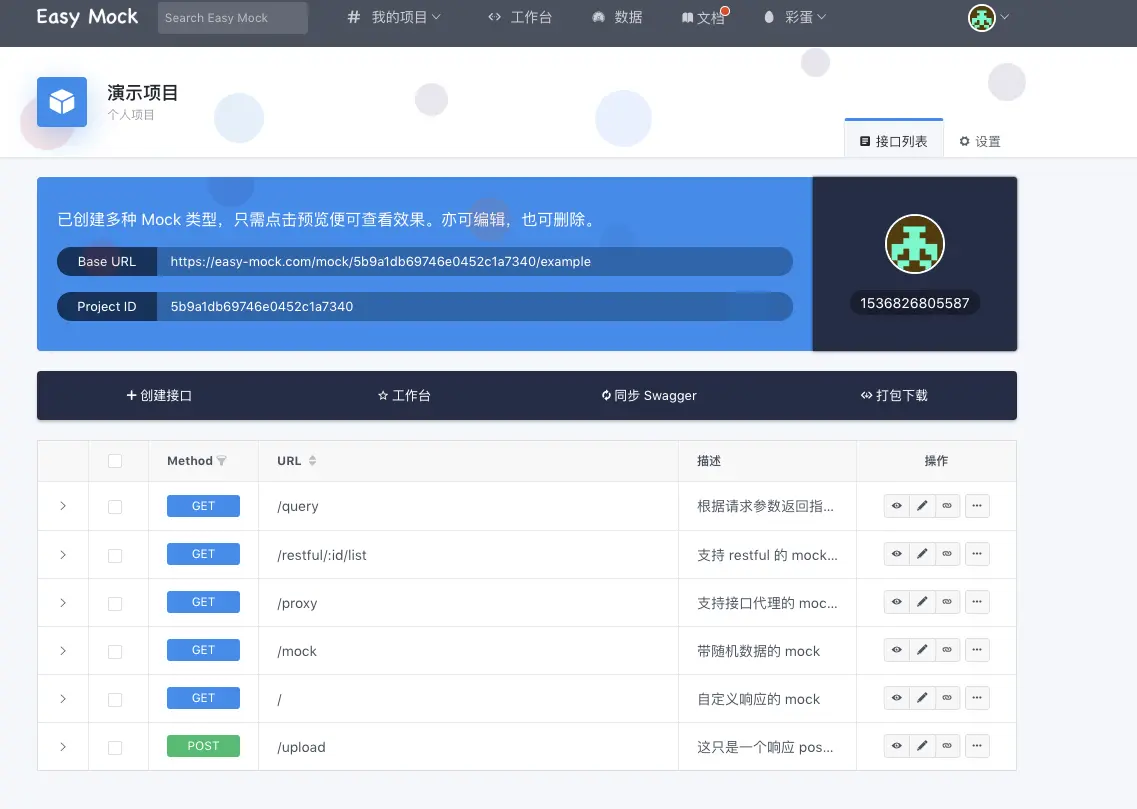Image resolution: width=1137 pixels, height=809 pixels.
Task: Click the Easy Mock logo
Action: click(87, 17)
